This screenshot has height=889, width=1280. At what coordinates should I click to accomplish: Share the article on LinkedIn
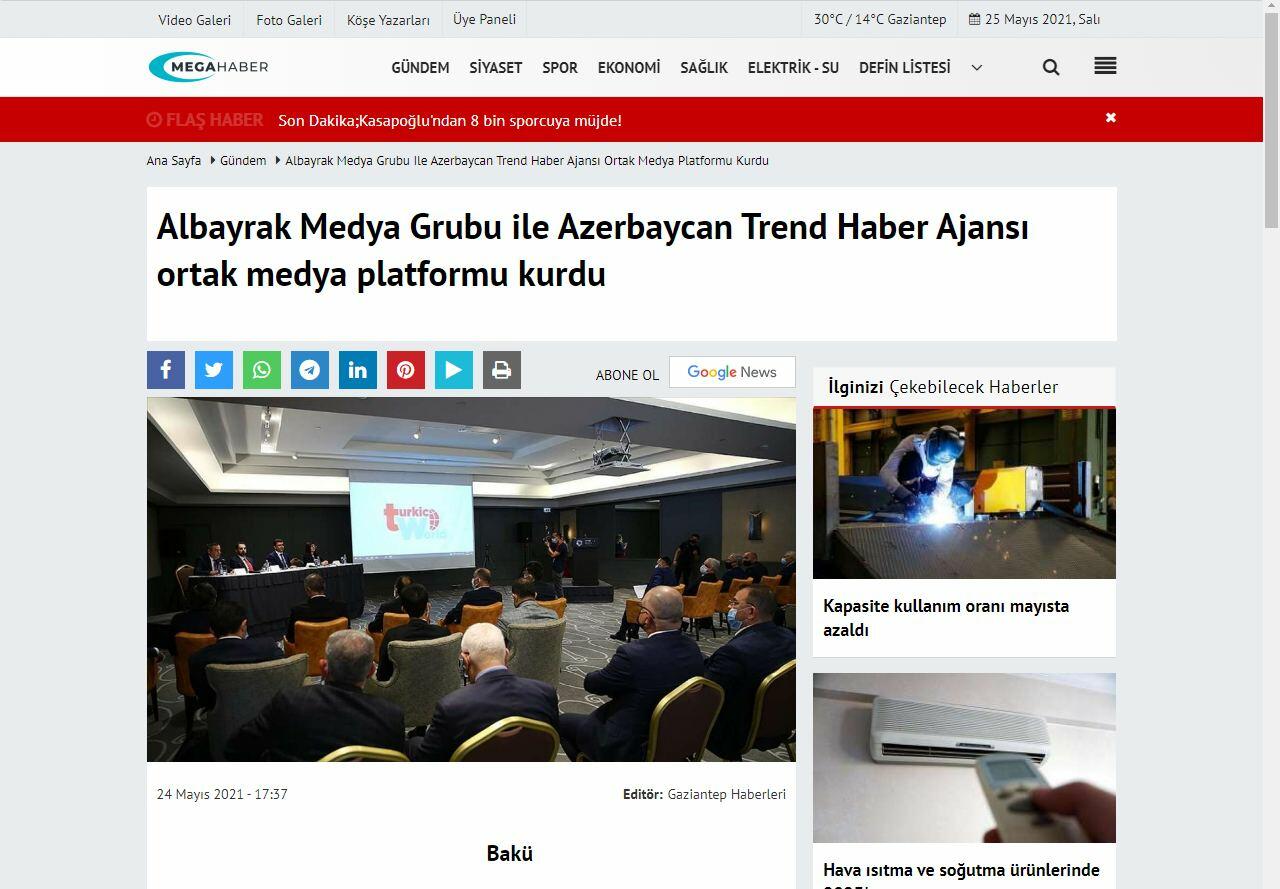358,370
